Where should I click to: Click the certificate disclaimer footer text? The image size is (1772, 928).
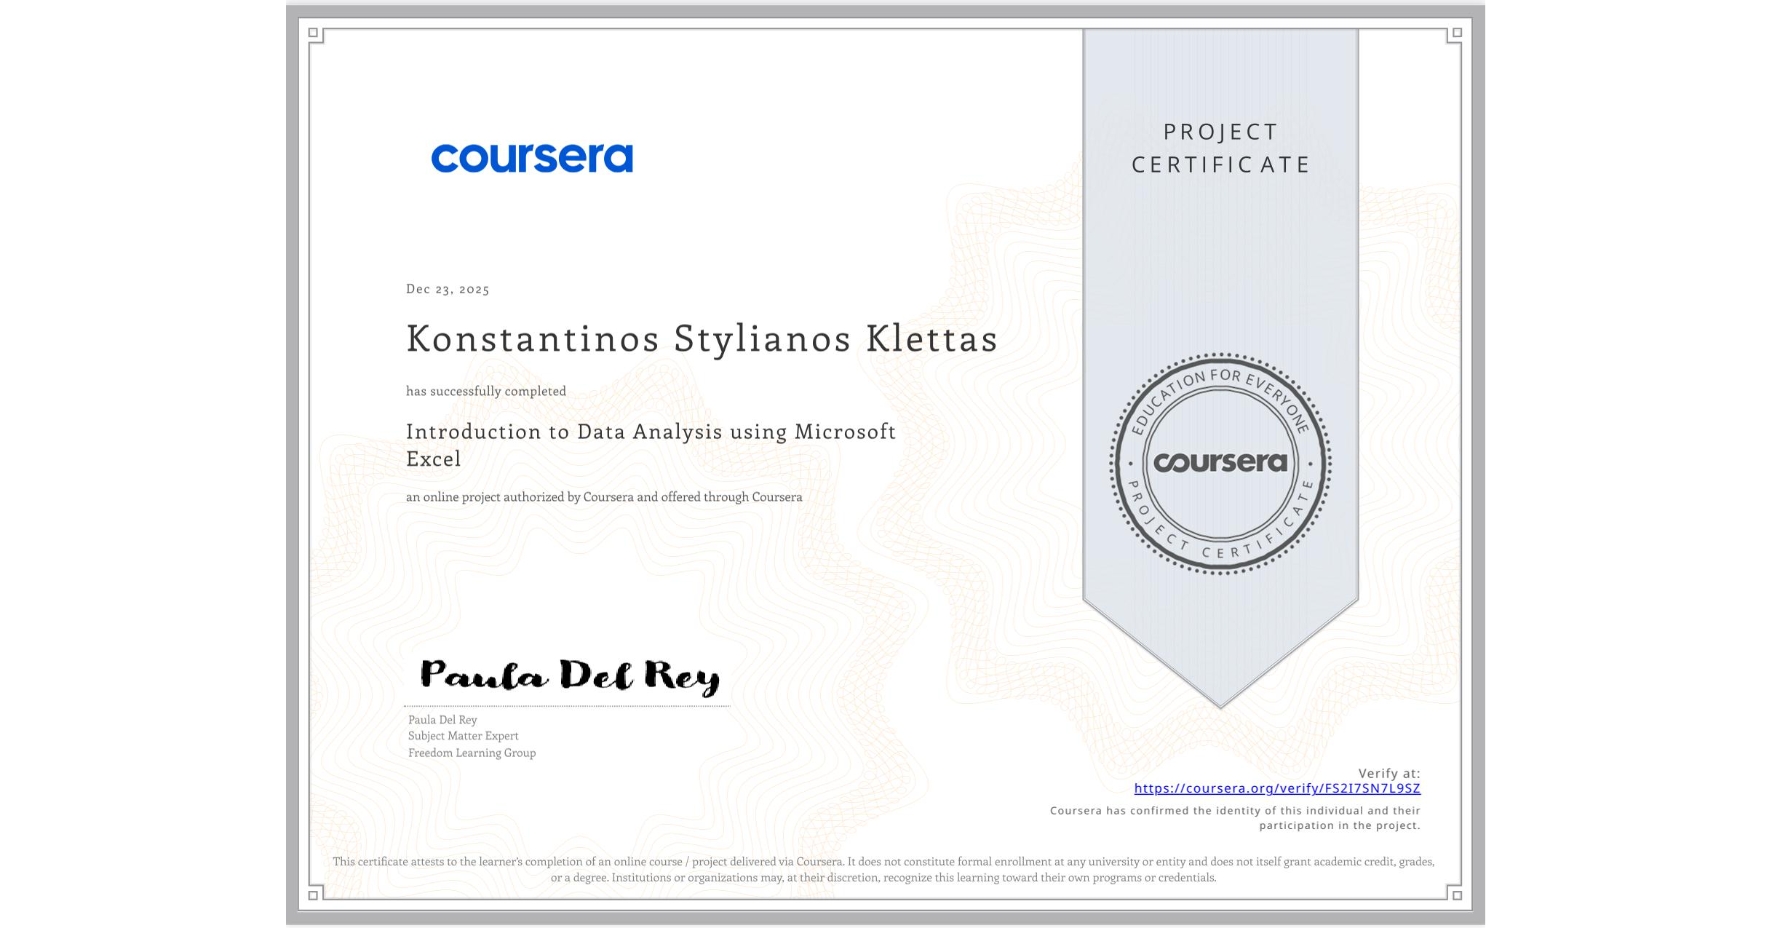point(884,870)
